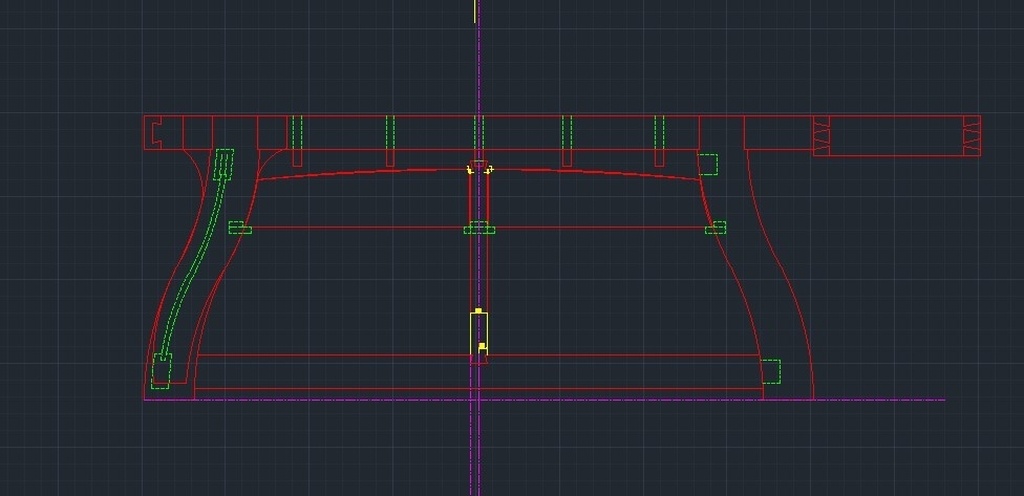This screenshot has width=1024, height=496.
Task: Click the green dashed tenon at upper stretcher's left end
Action: (x=240, y=228)
